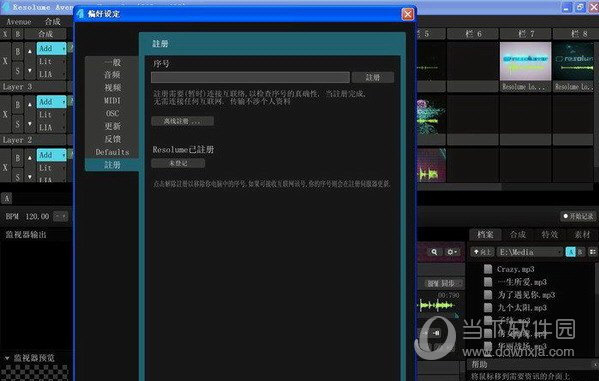
Task: Expand the BPM minus/plus dropdown next to 120.00
Action: click(x=60, y=216)
